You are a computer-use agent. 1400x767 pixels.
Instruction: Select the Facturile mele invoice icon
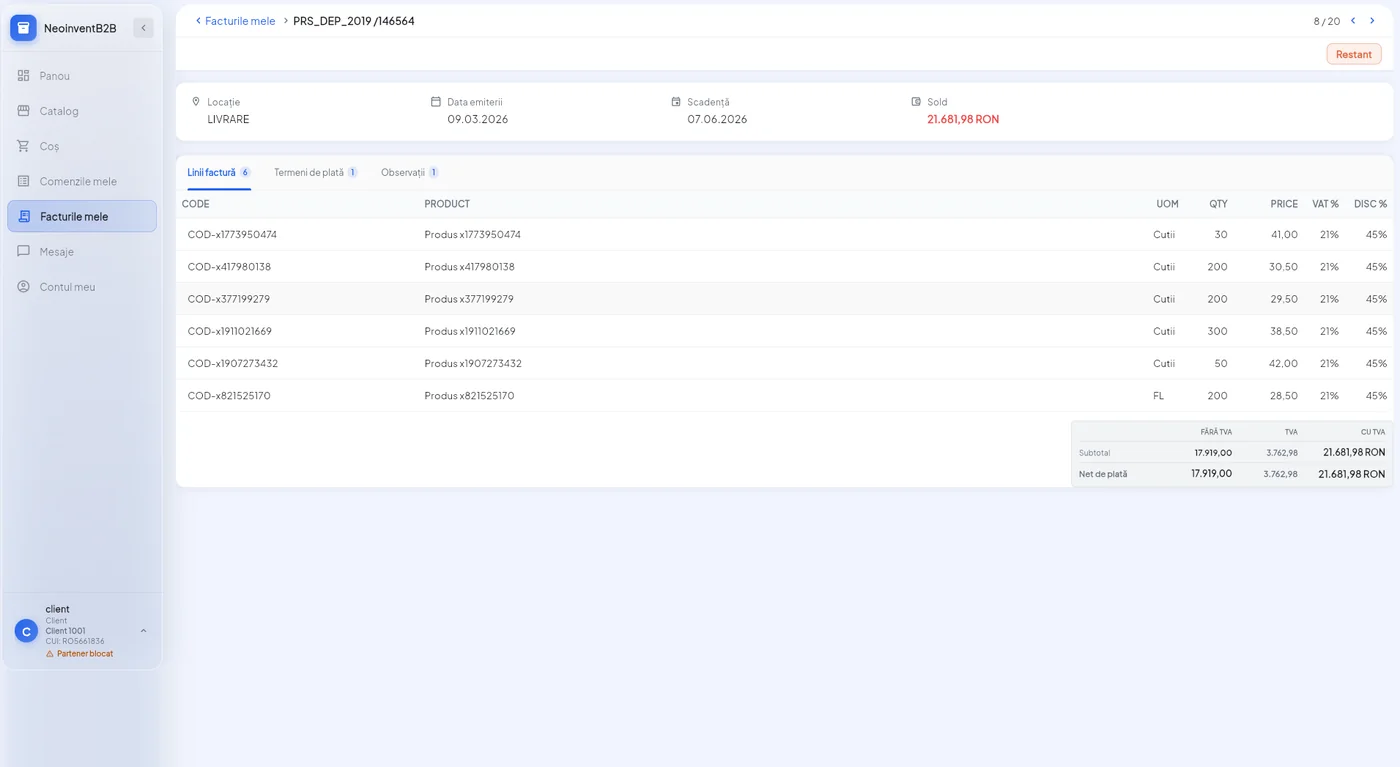coord(24,216)
